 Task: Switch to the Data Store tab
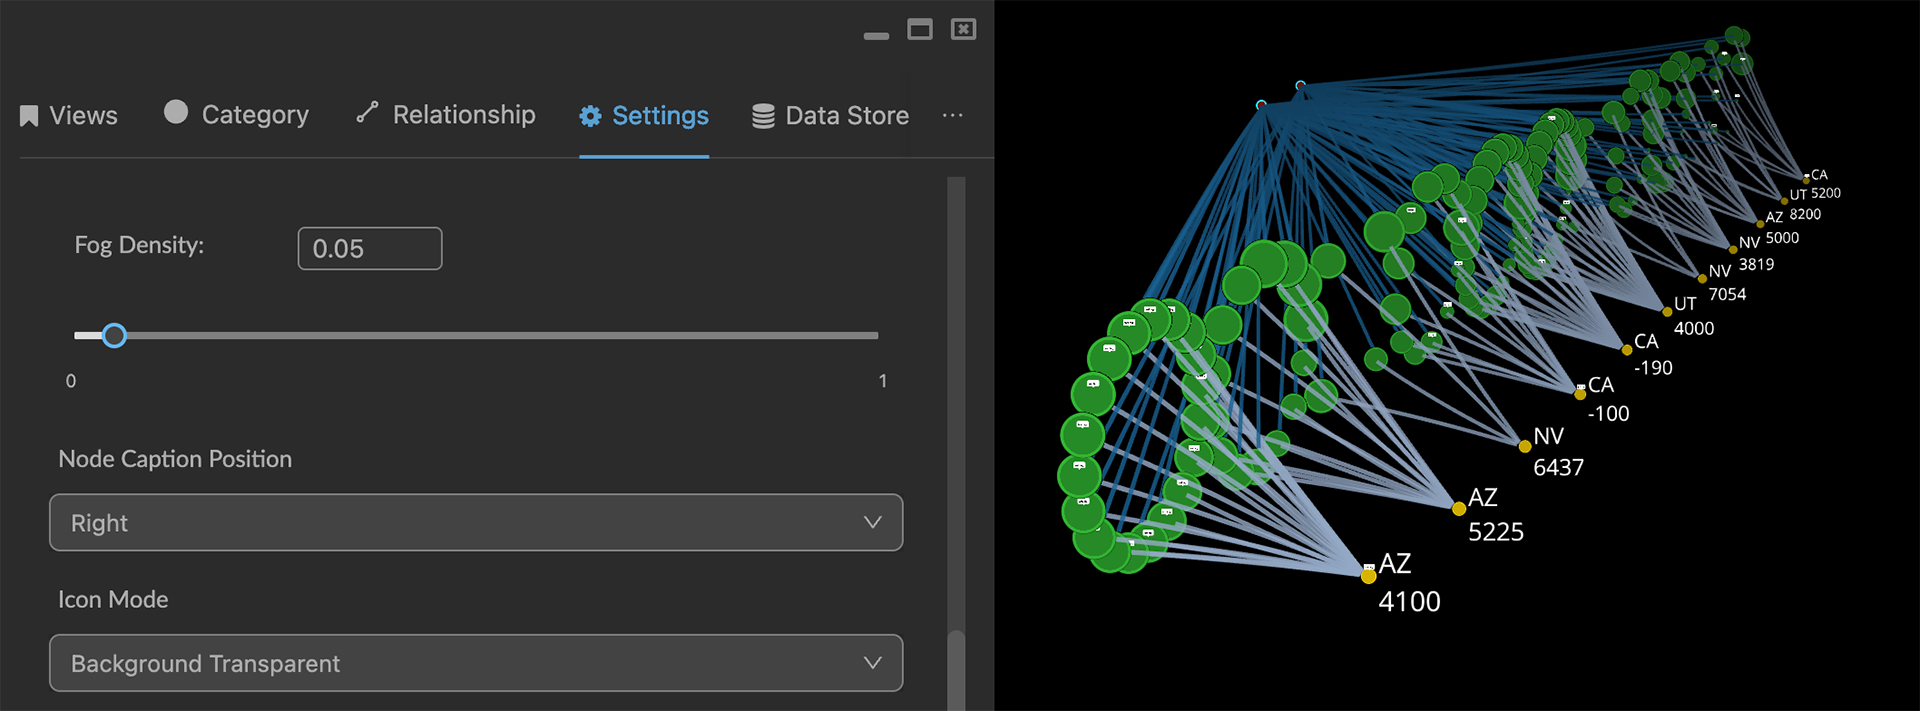tap(846, 116)
